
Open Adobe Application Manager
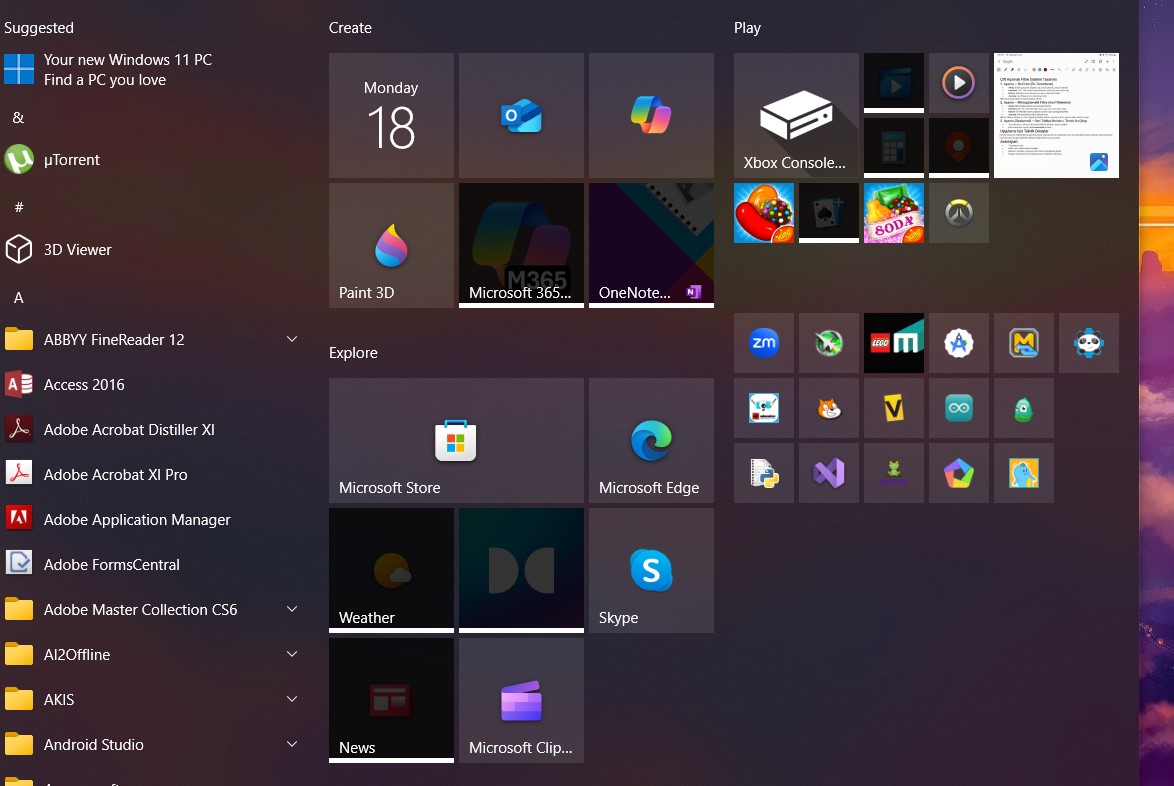152,520
